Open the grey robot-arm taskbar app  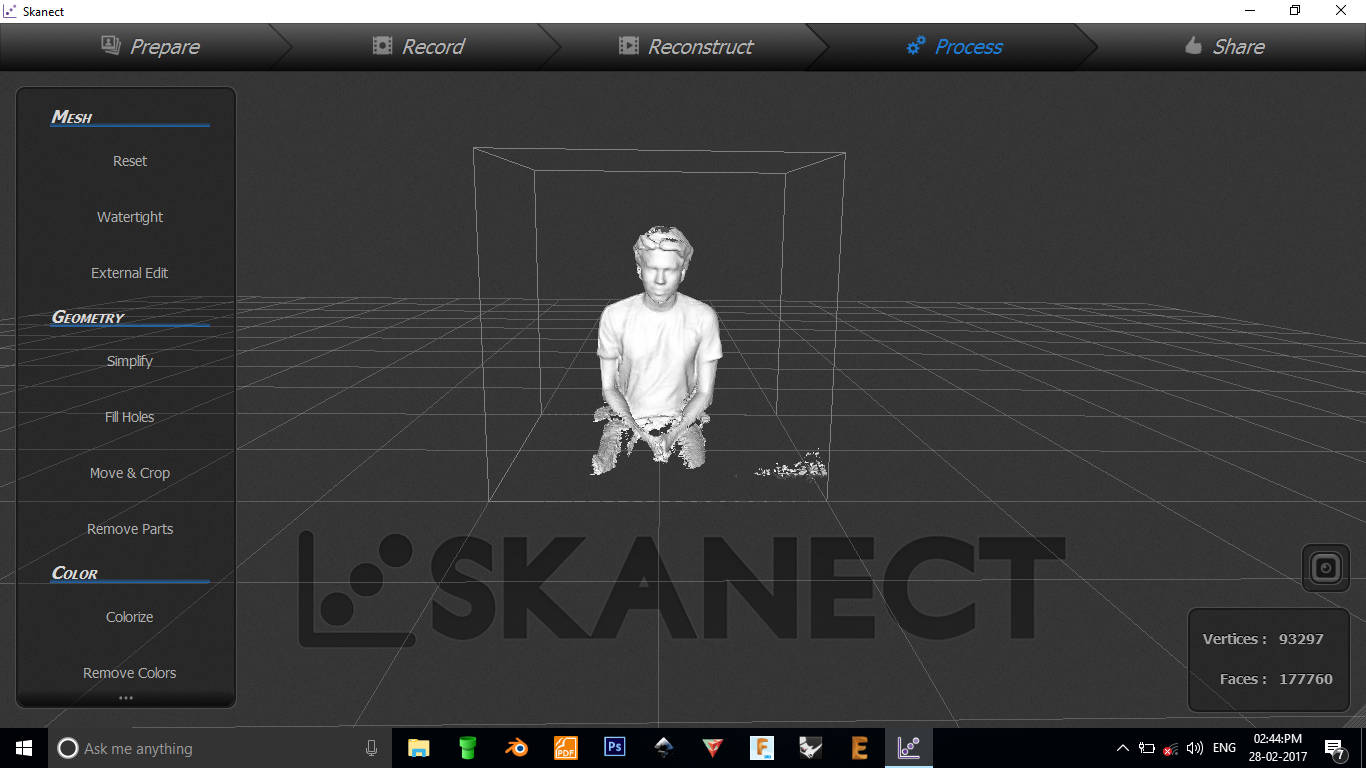(x=811, y=748)
